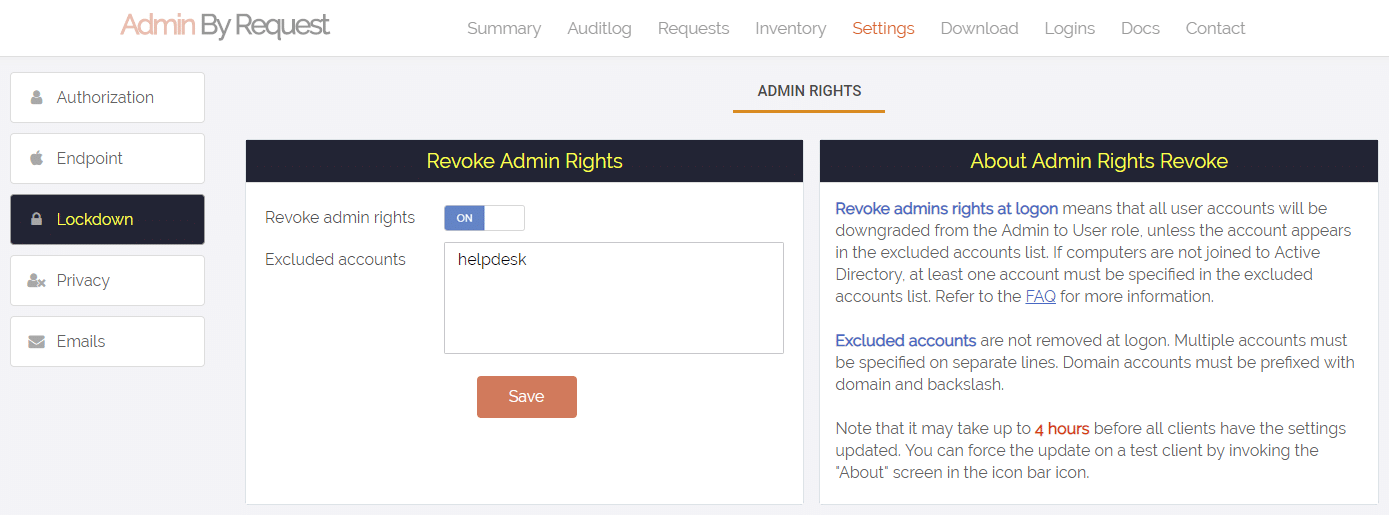The height and width of the screenshot is (515, 1389).
Task: Click inside the Excluded accounts text box
Action: (x=614, y=298)
